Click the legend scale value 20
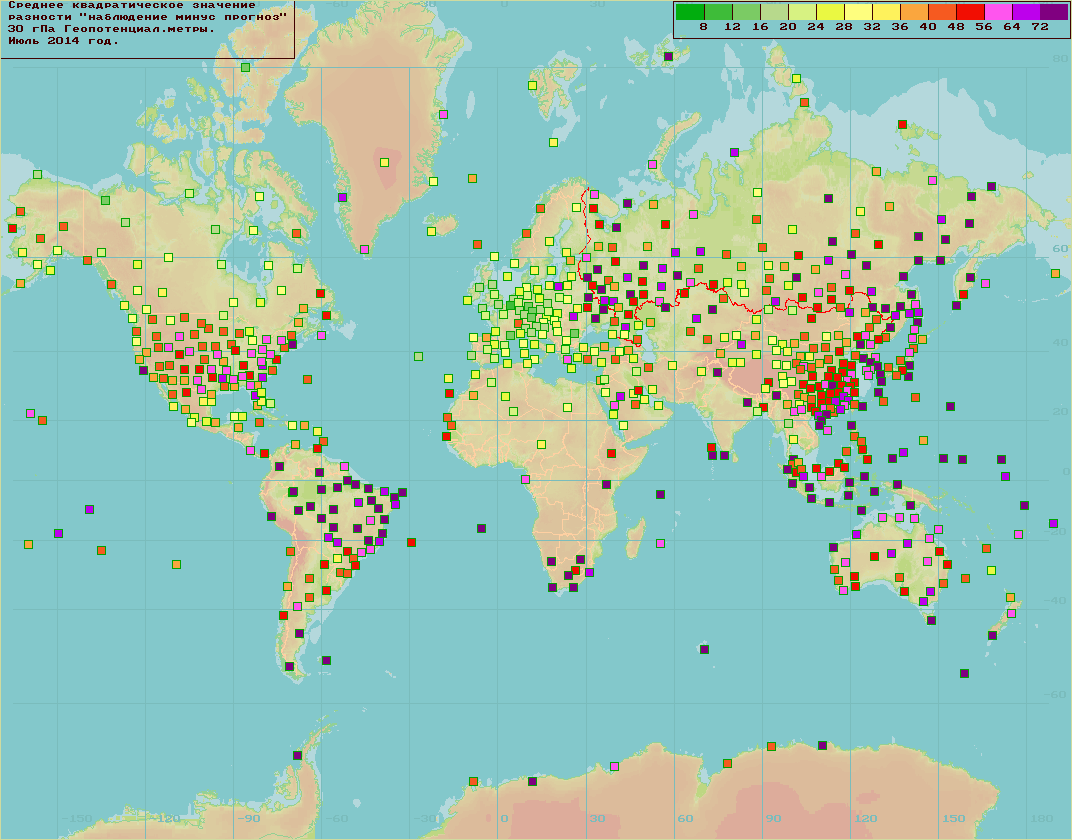 (x=788, y=27)
